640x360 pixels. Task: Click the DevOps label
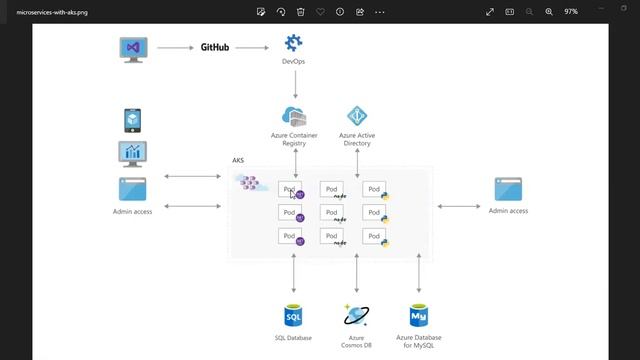click(x=293, y=61)
